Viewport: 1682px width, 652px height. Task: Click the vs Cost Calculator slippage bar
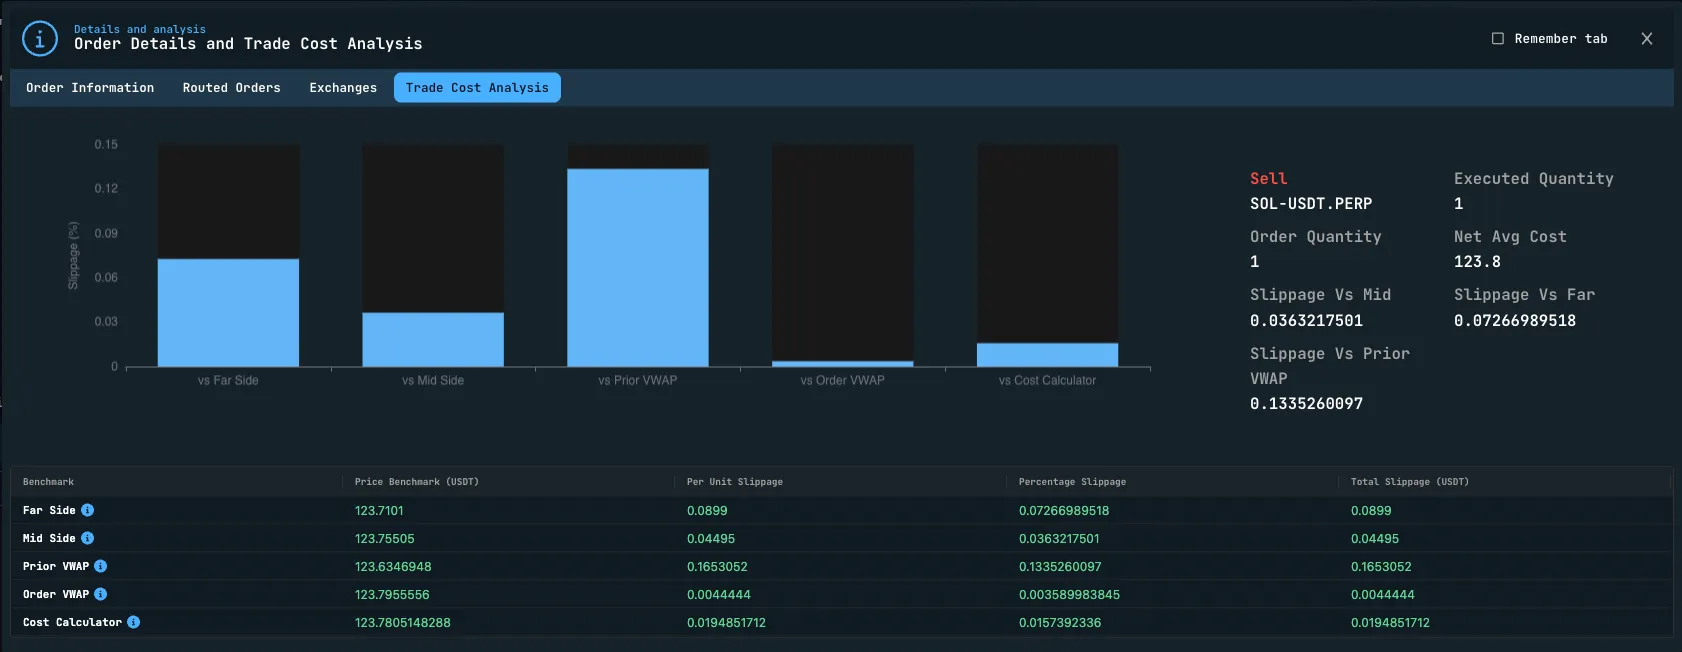(1047, 354)
